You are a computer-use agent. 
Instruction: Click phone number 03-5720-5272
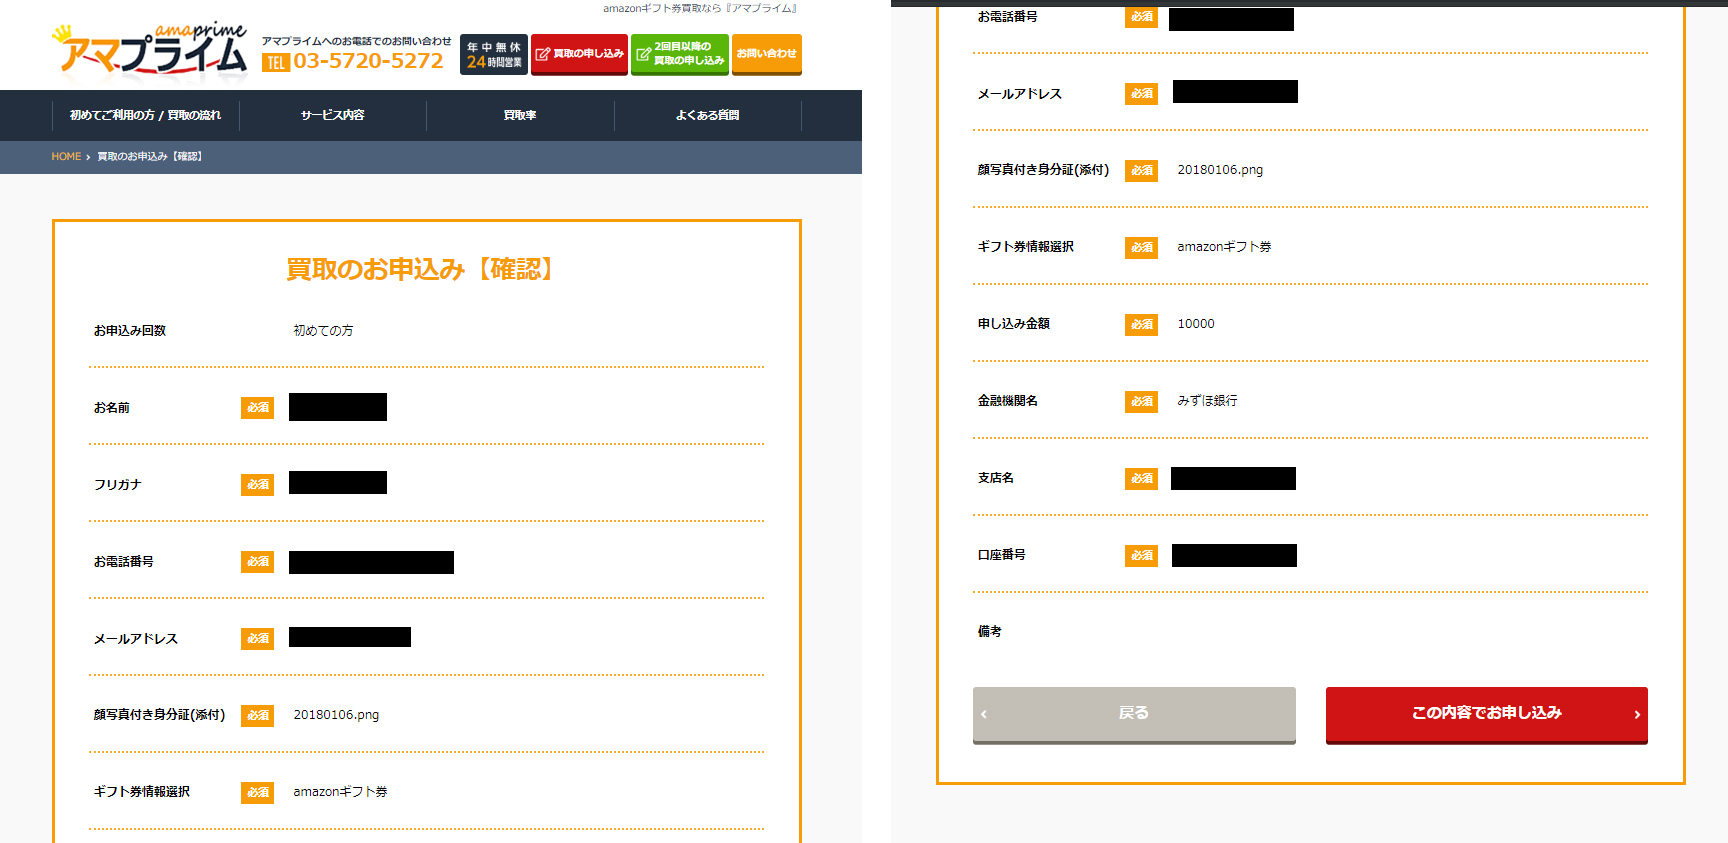pyautogui.click(x=368, y=61)
